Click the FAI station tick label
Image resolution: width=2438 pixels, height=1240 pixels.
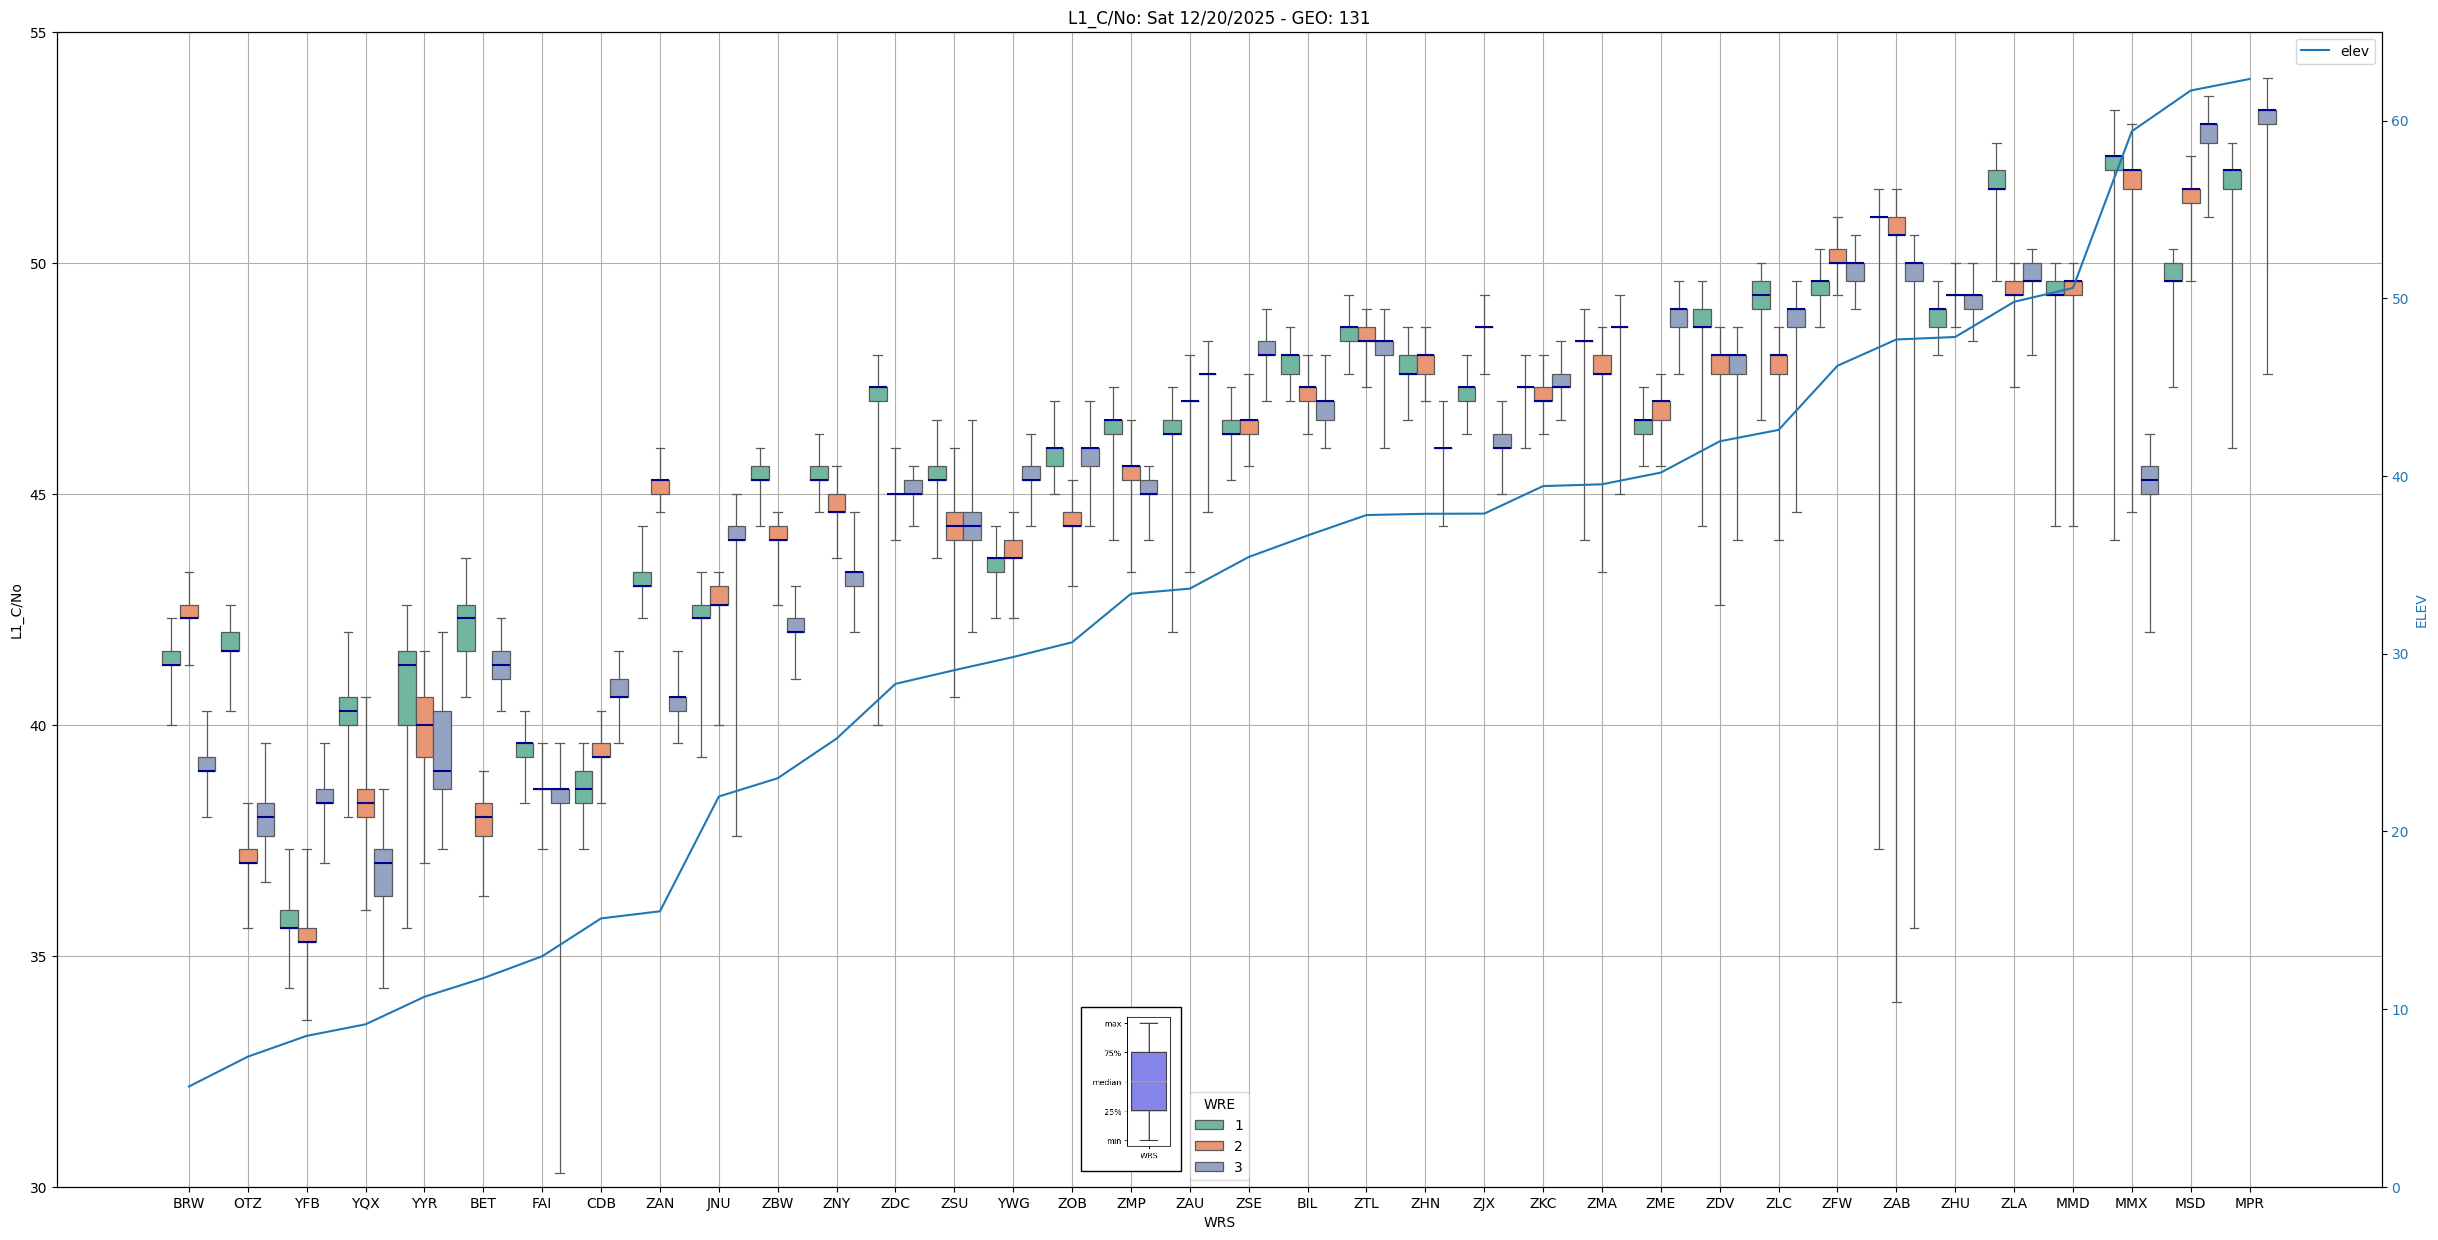pyautogui.click(x=541, y=1203)
